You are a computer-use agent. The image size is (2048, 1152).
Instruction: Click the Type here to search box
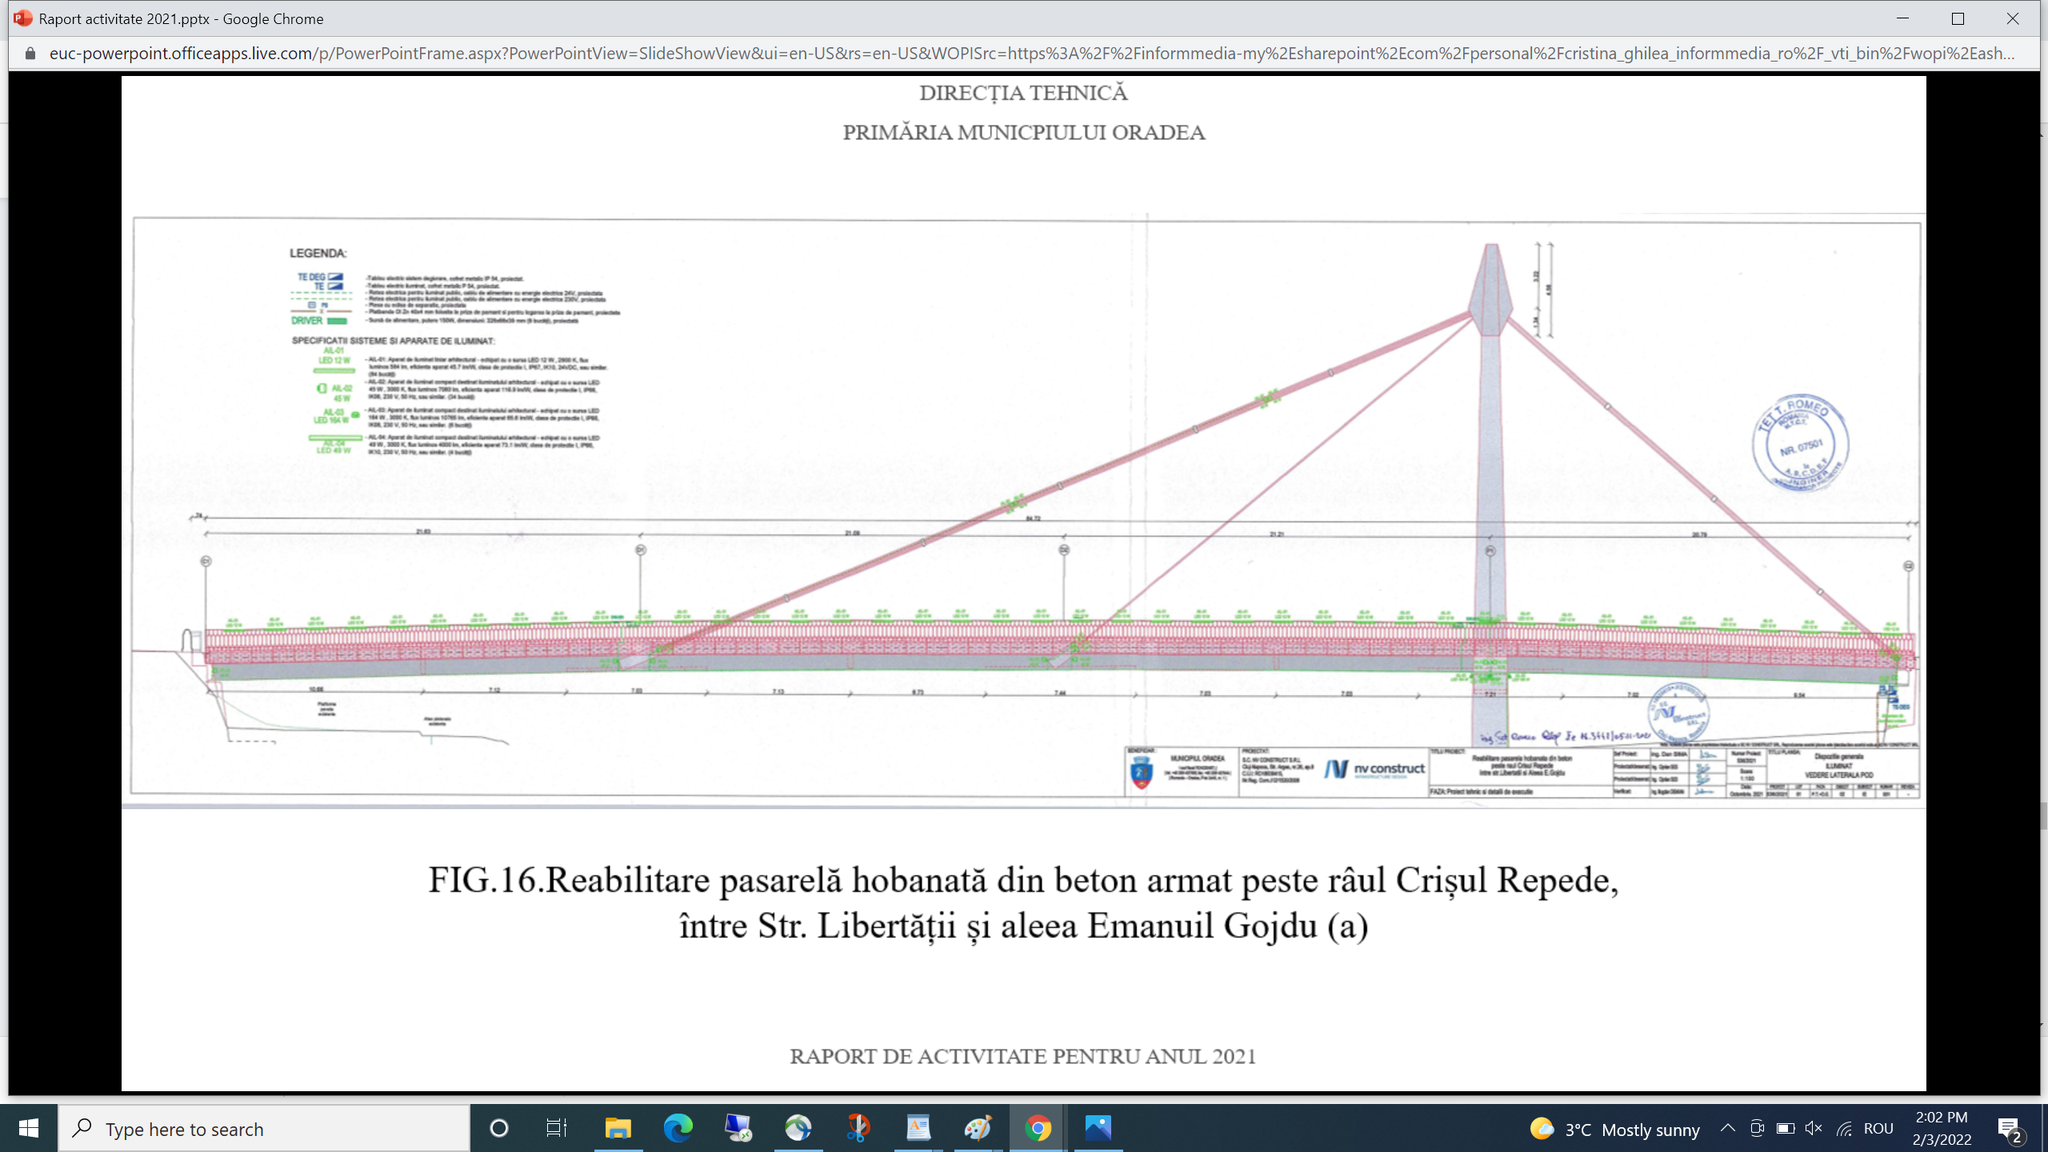[265, 1129]
